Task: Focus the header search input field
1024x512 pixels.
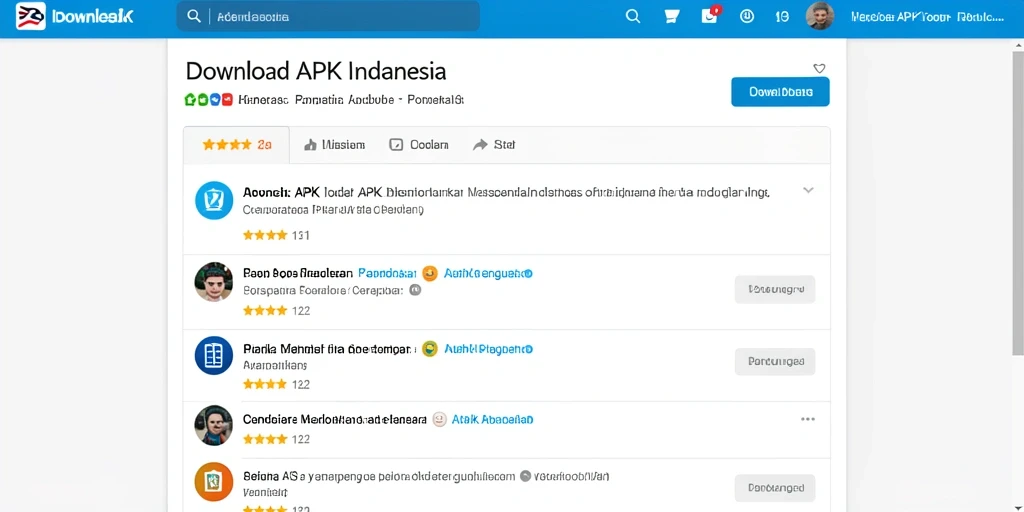Action: (x=328, y=16)
